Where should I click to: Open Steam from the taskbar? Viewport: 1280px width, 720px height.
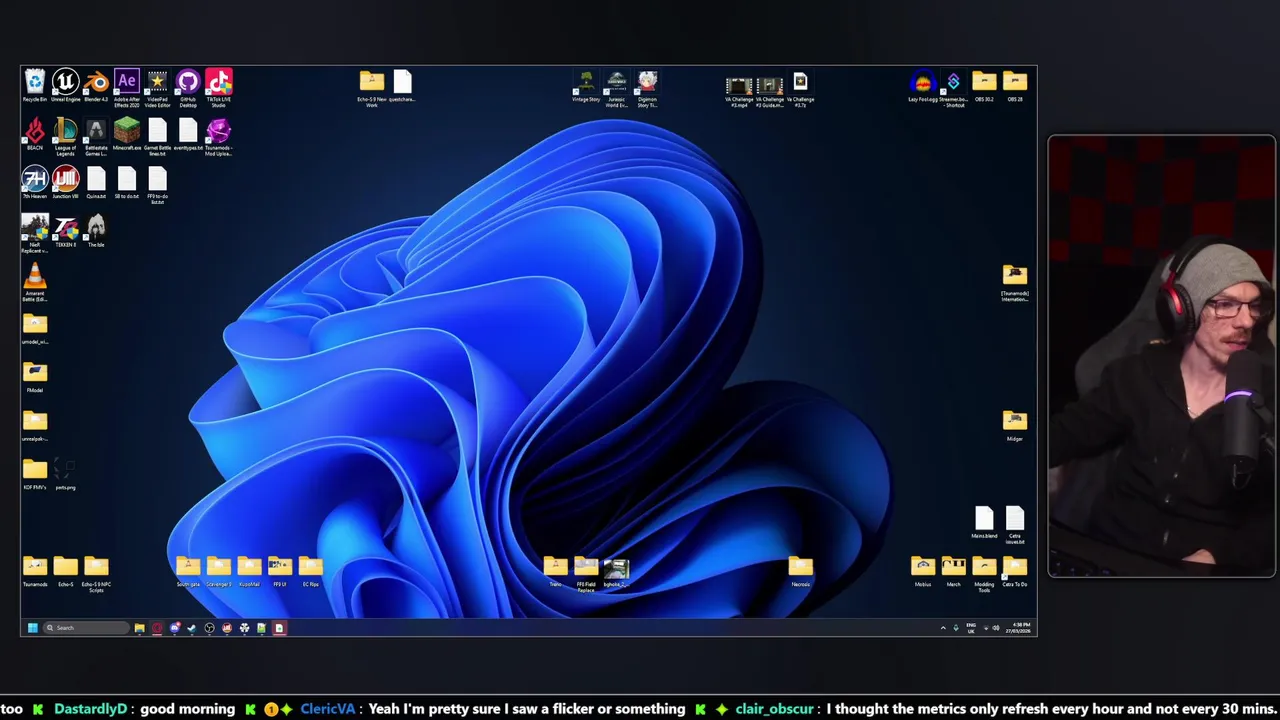[x=191, y=628]
